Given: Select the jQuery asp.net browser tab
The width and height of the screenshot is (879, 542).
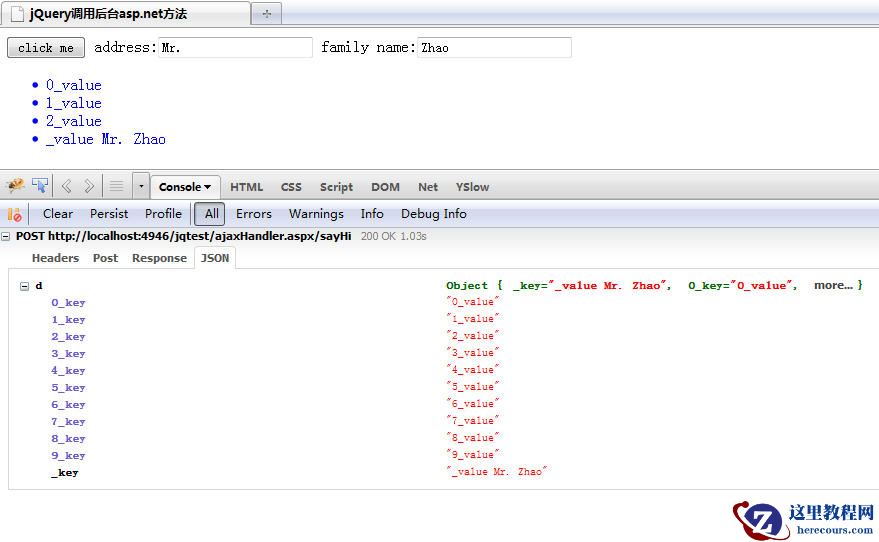Looking at the screenshot, I should (x=126, y=14).
